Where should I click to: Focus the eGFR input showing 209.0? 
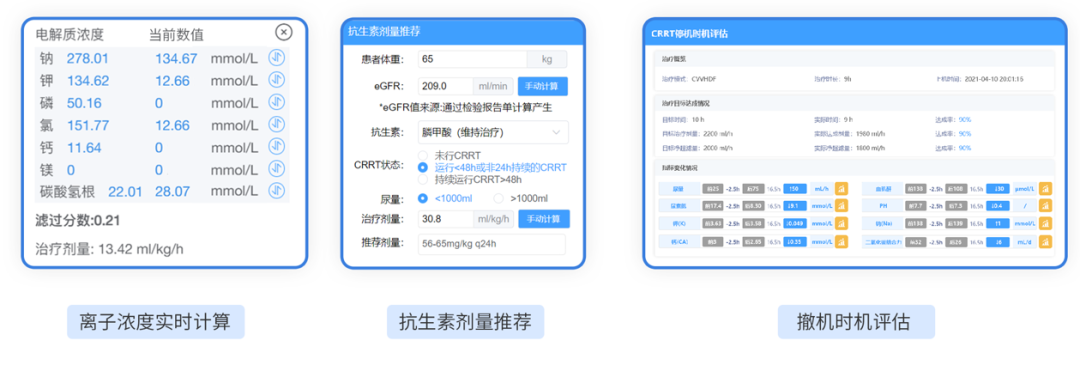(445, 86)
